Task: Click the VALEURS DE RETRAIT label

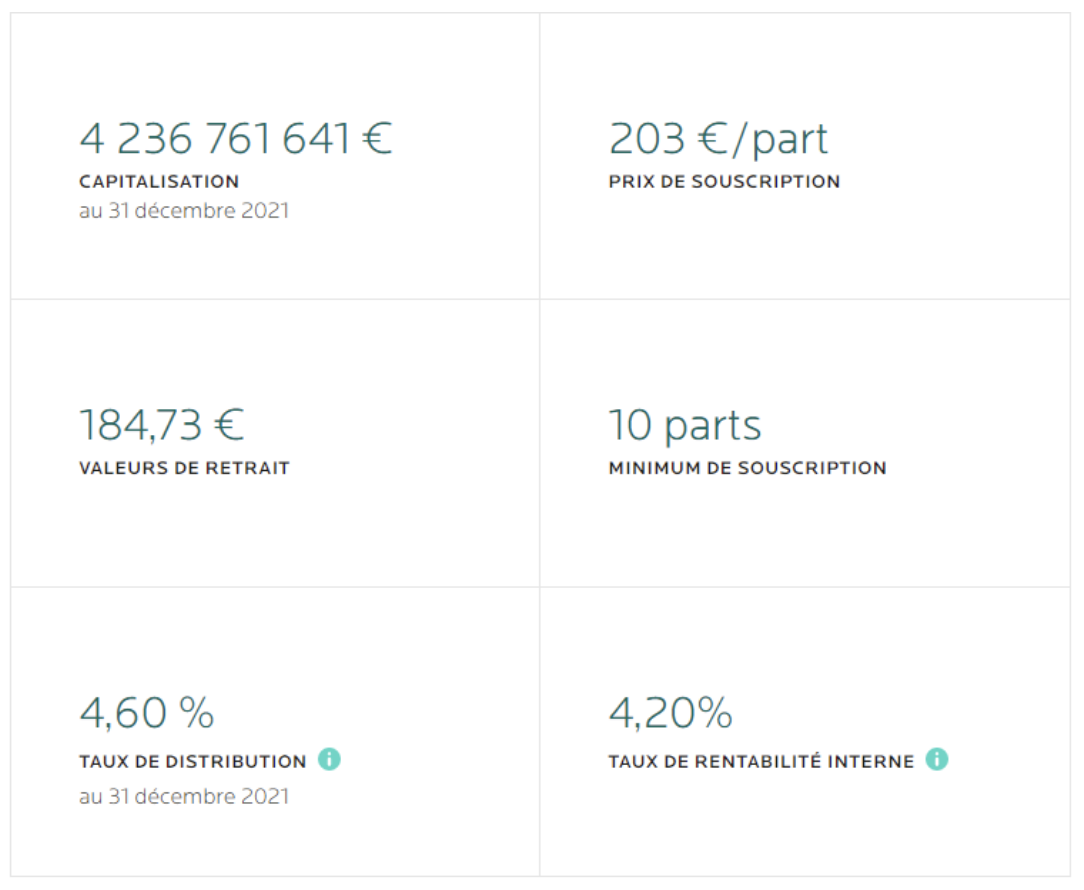Action: click(x=185, y=468)
